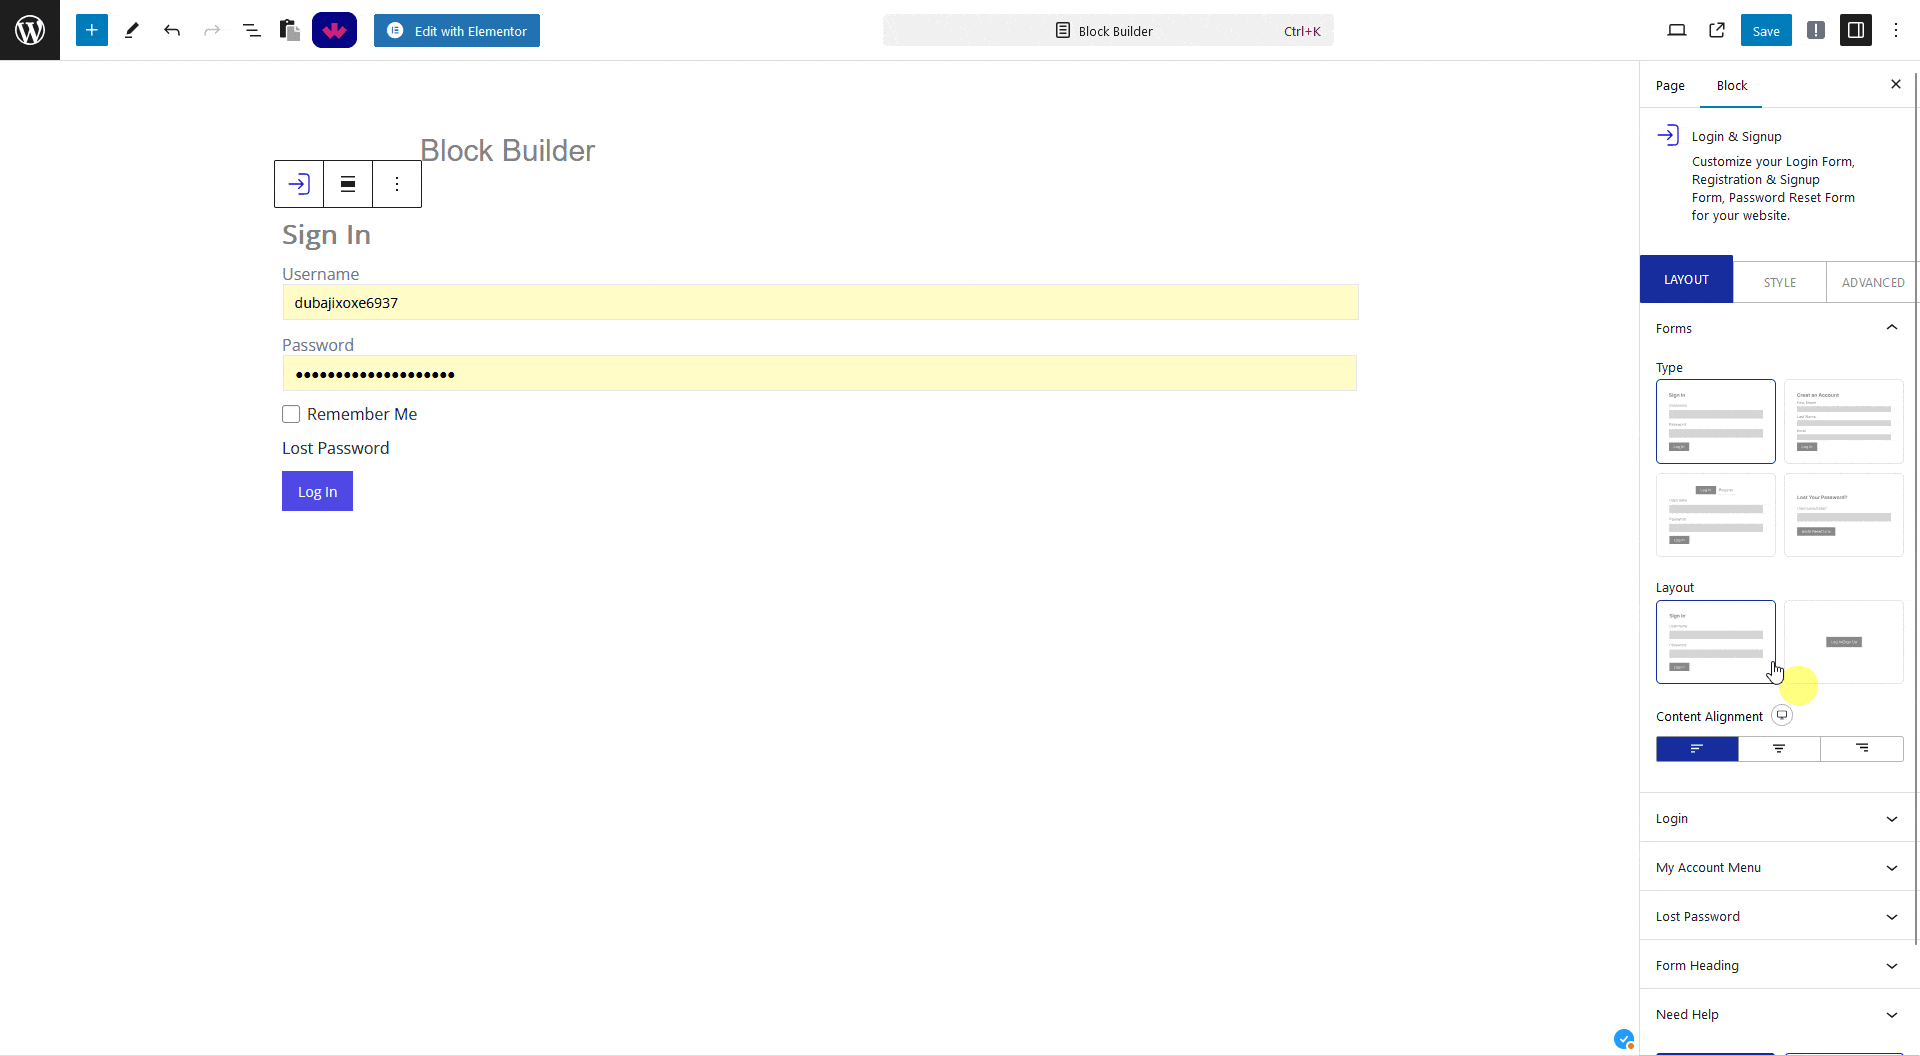Click the Lost Password link
This screenshot has width=1920, height=1056.
tap(335, 447)
